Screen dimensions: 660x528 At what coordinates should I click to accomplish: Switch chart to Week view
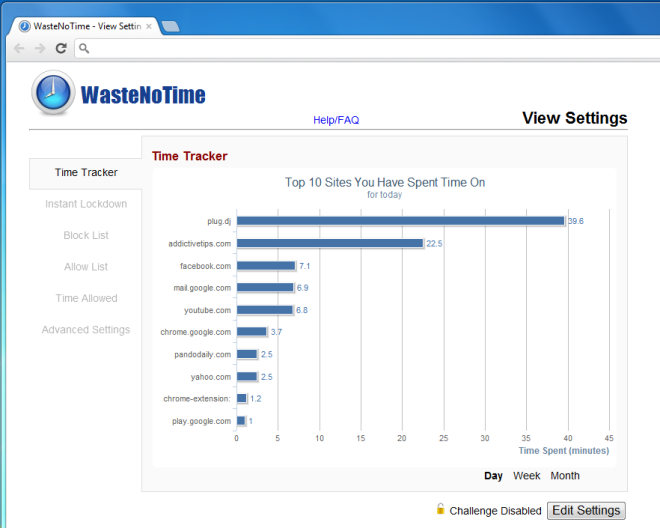(527, 476)
